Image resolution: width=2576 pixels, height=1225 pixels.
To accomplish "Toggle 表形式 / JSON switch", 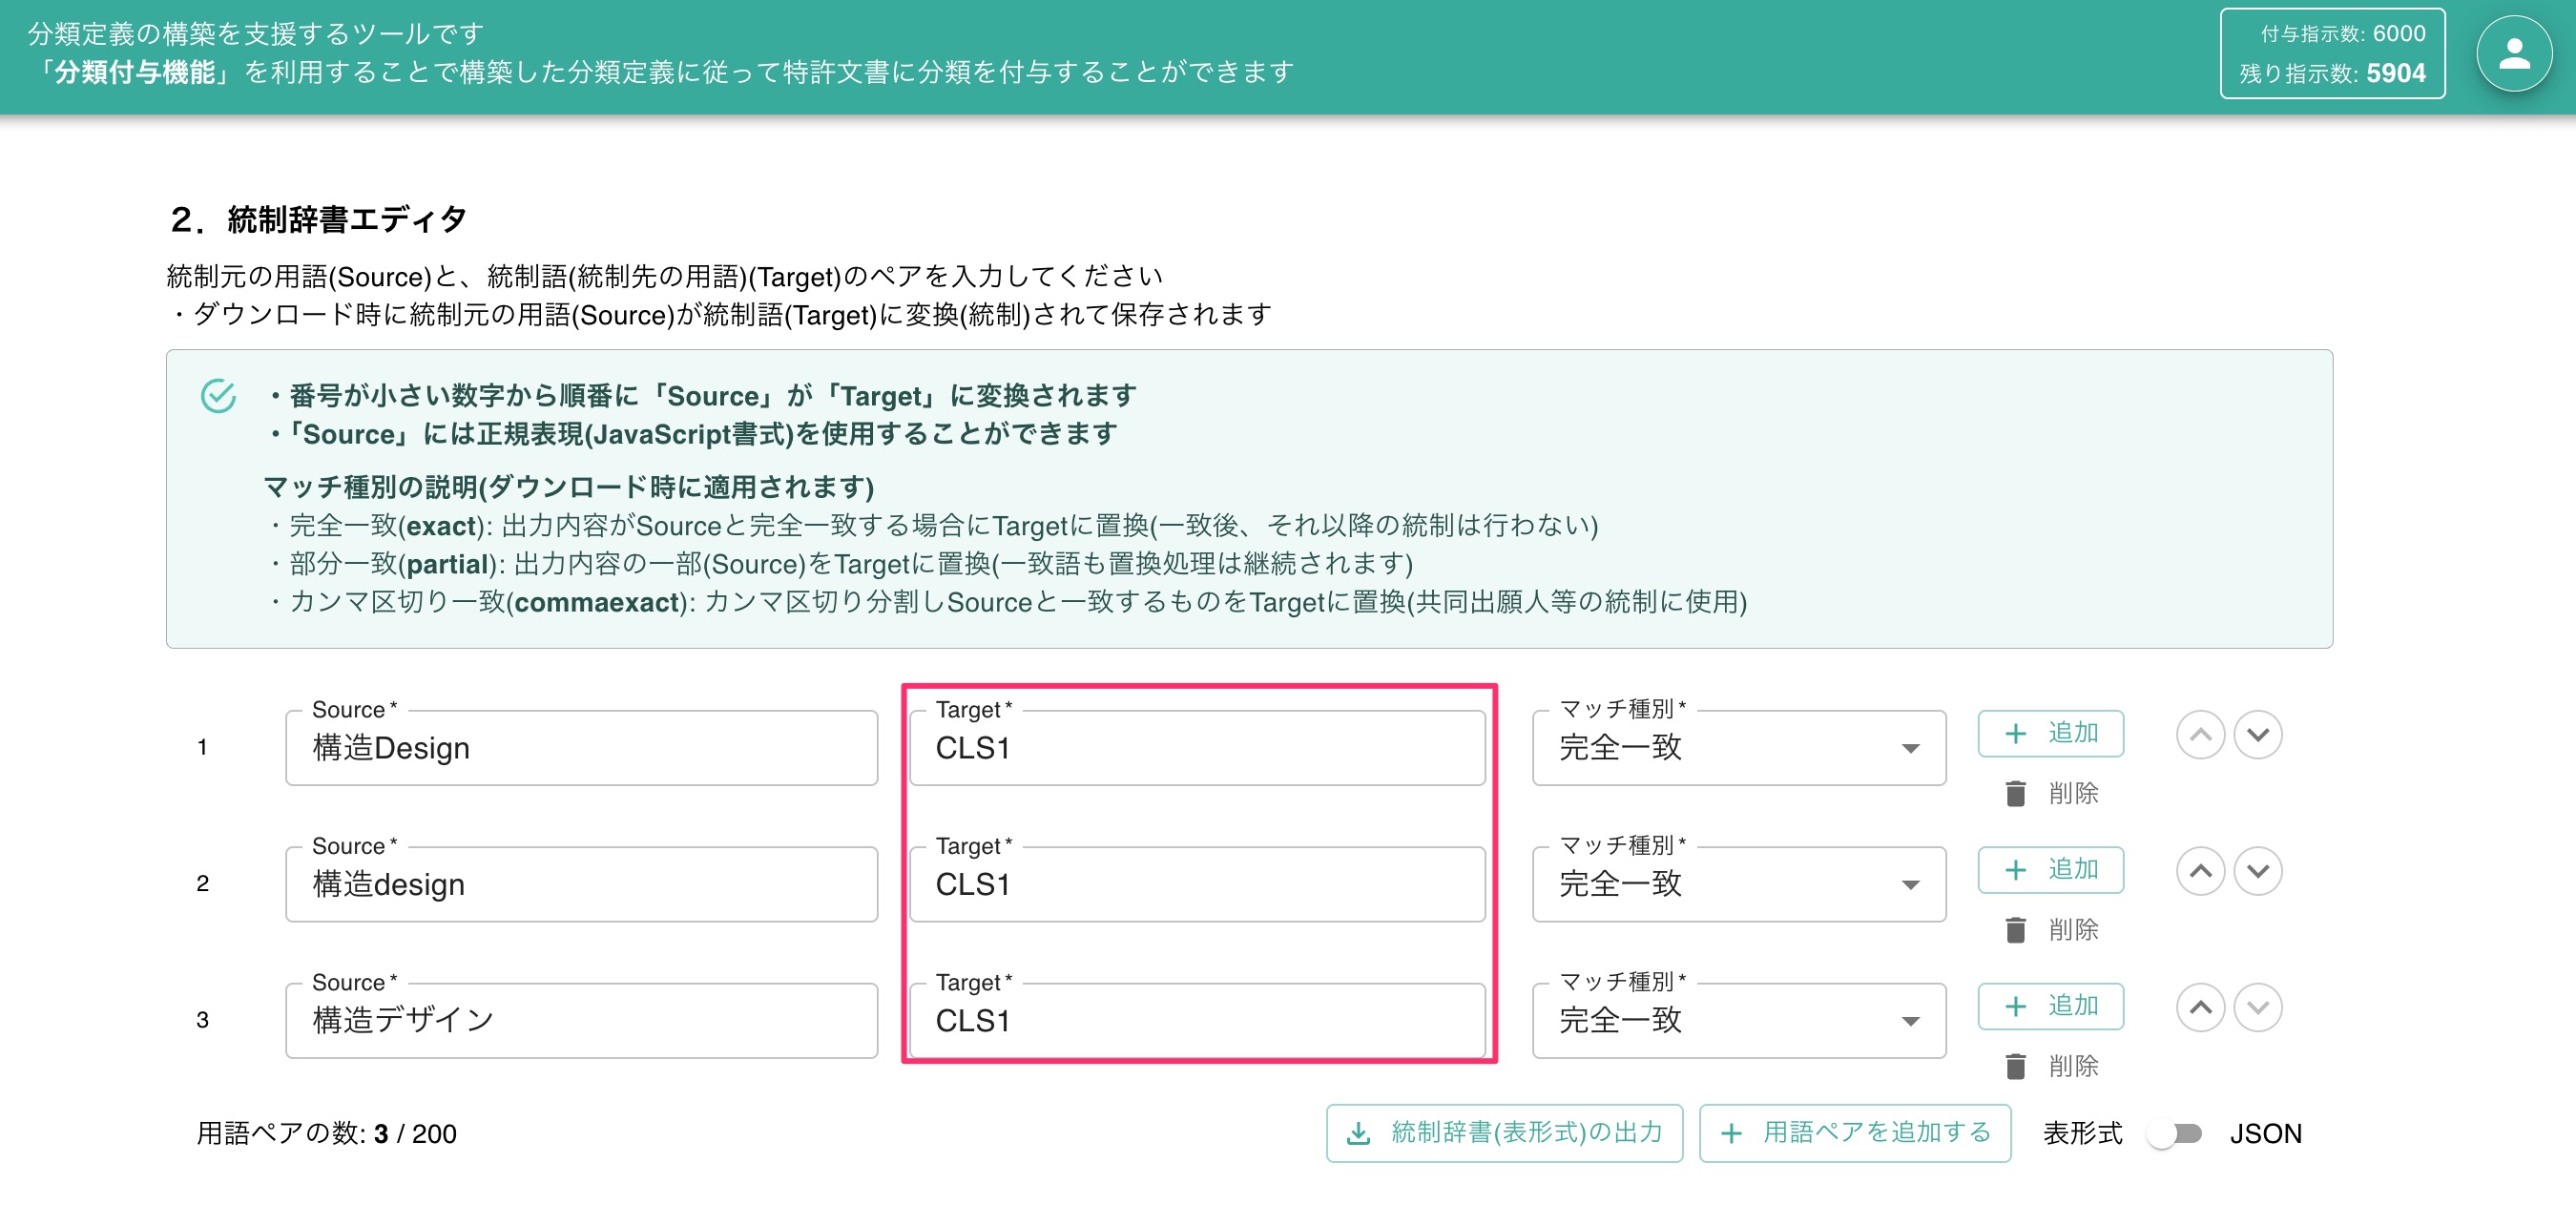I will 2175,1133.
